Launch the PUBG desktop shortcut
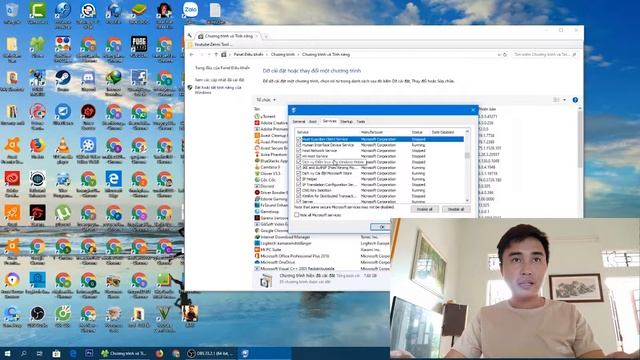Image resolution: width=640 pixels, height=360 pixels. pos(139,45)
